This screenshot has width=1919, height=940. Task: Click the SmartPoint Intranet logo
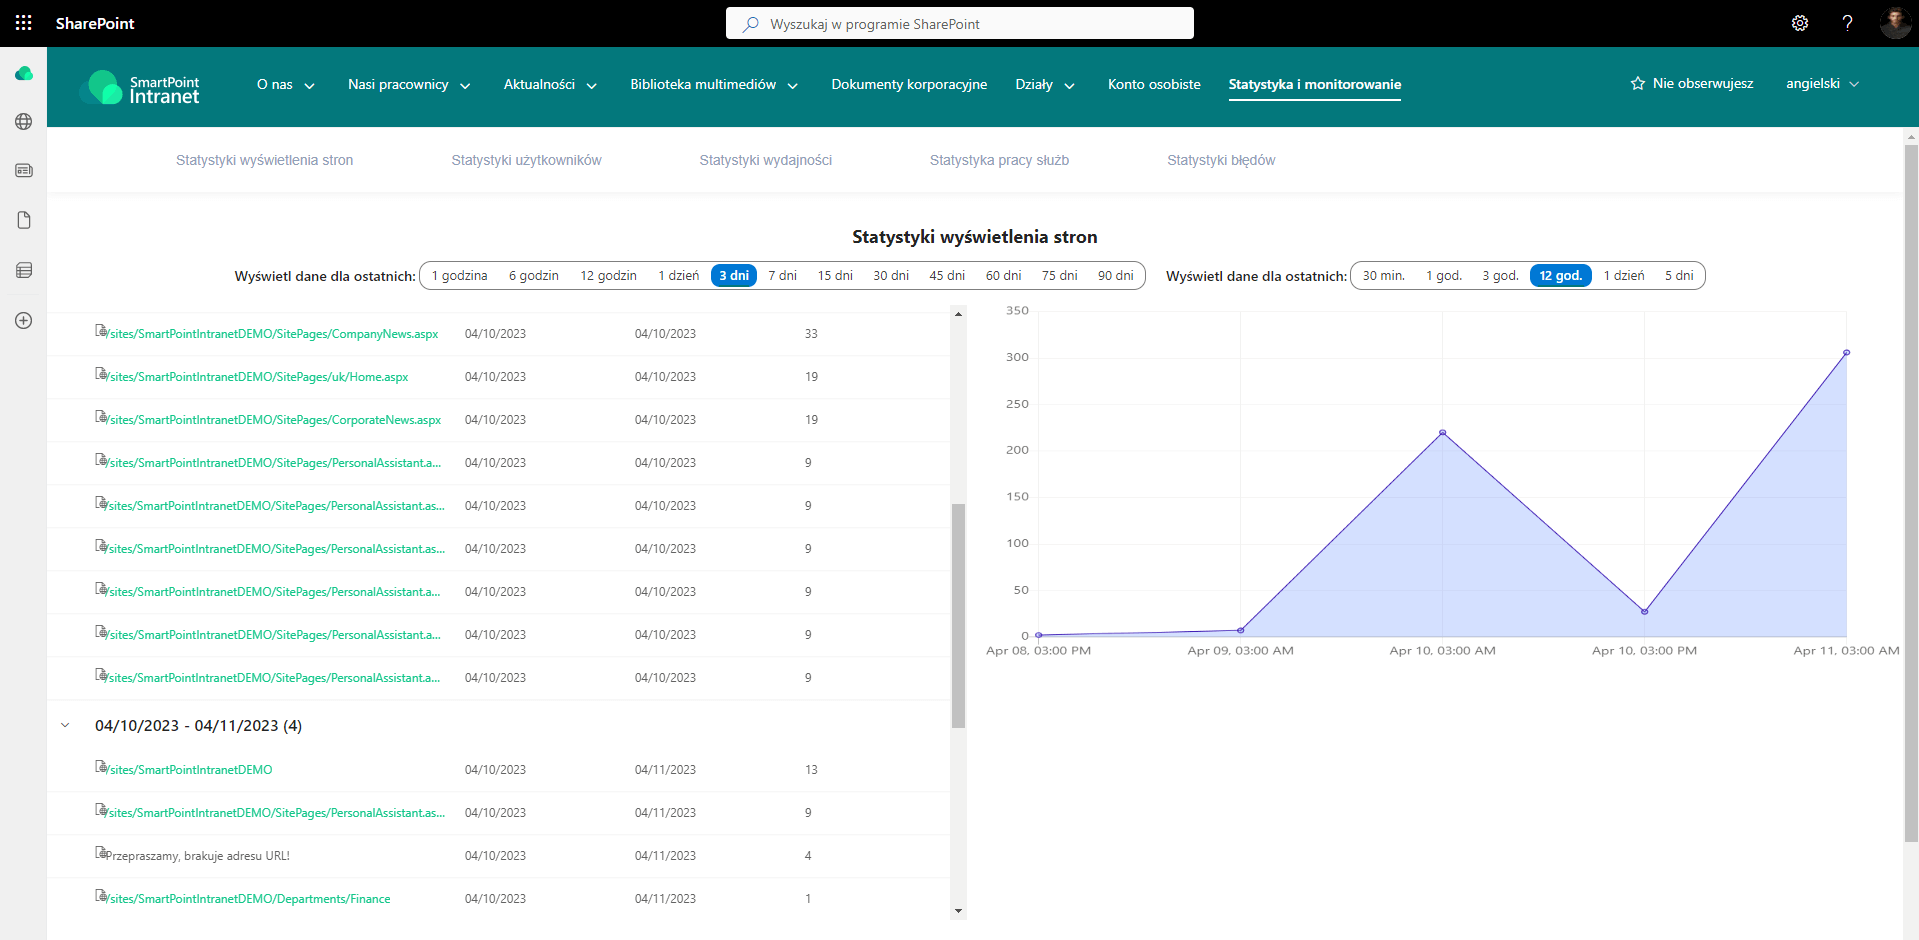pos(140,88)
